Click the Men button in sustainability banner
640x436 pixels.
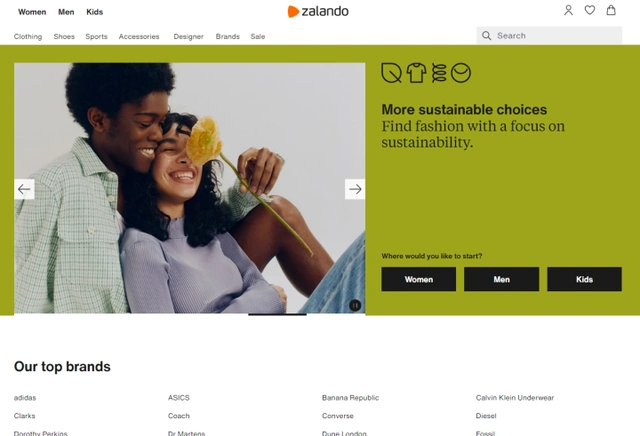(x=501, y=279)
